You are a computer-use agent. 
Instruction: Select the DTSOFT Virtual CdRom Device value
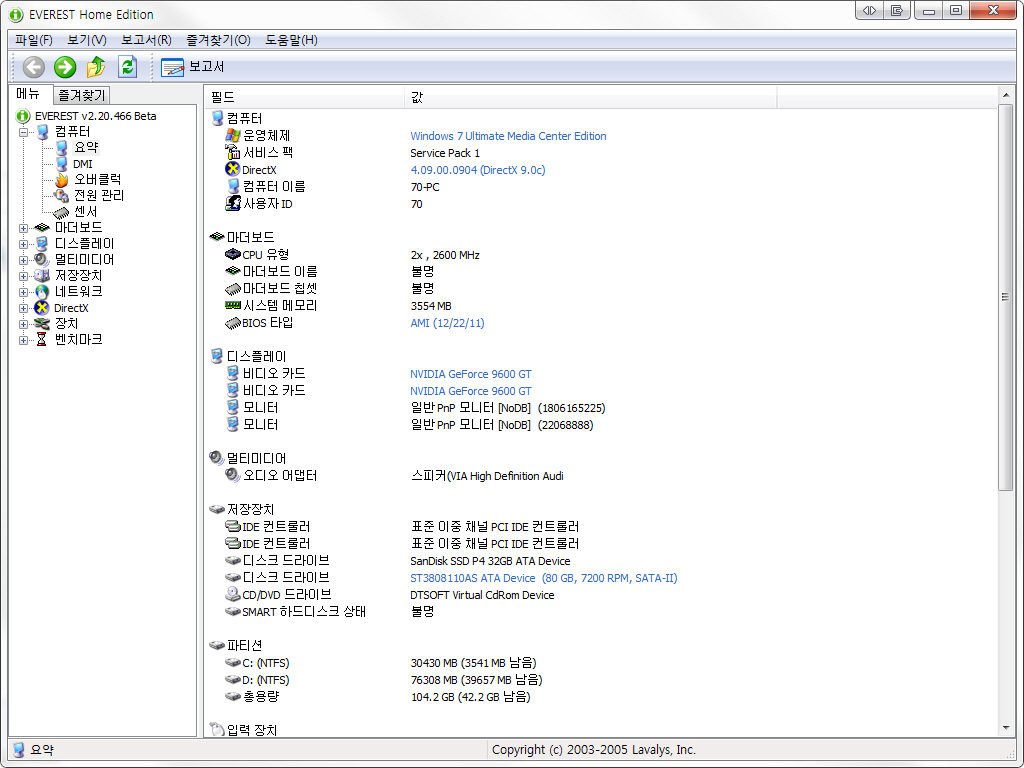482,595
